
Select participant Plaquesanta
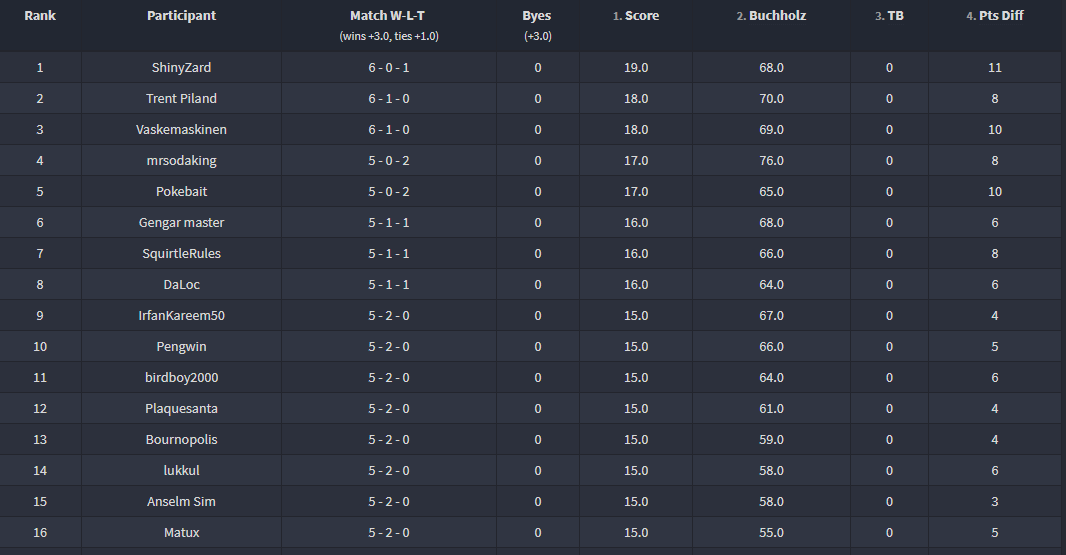pyautogui.click(x=182, y=409)
